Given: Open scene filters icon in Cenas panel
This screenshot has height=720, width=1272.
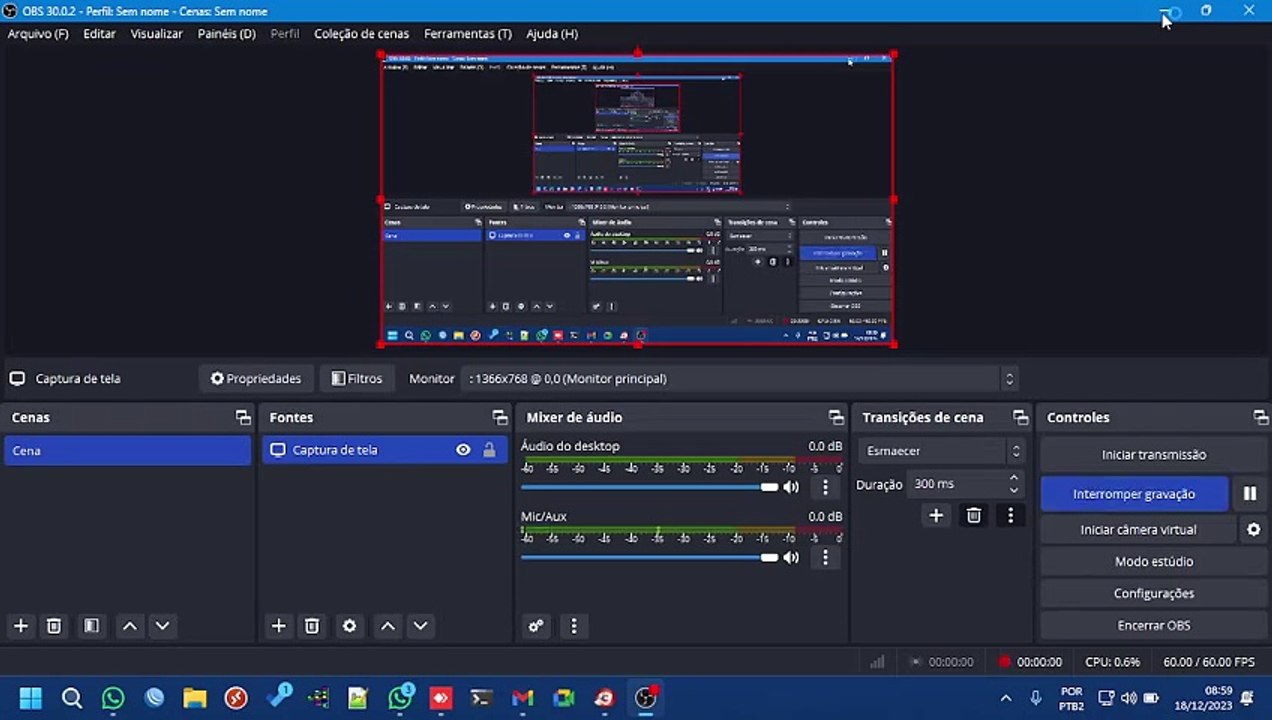Looking at the screenshot, I should click(x=91, y=626).
